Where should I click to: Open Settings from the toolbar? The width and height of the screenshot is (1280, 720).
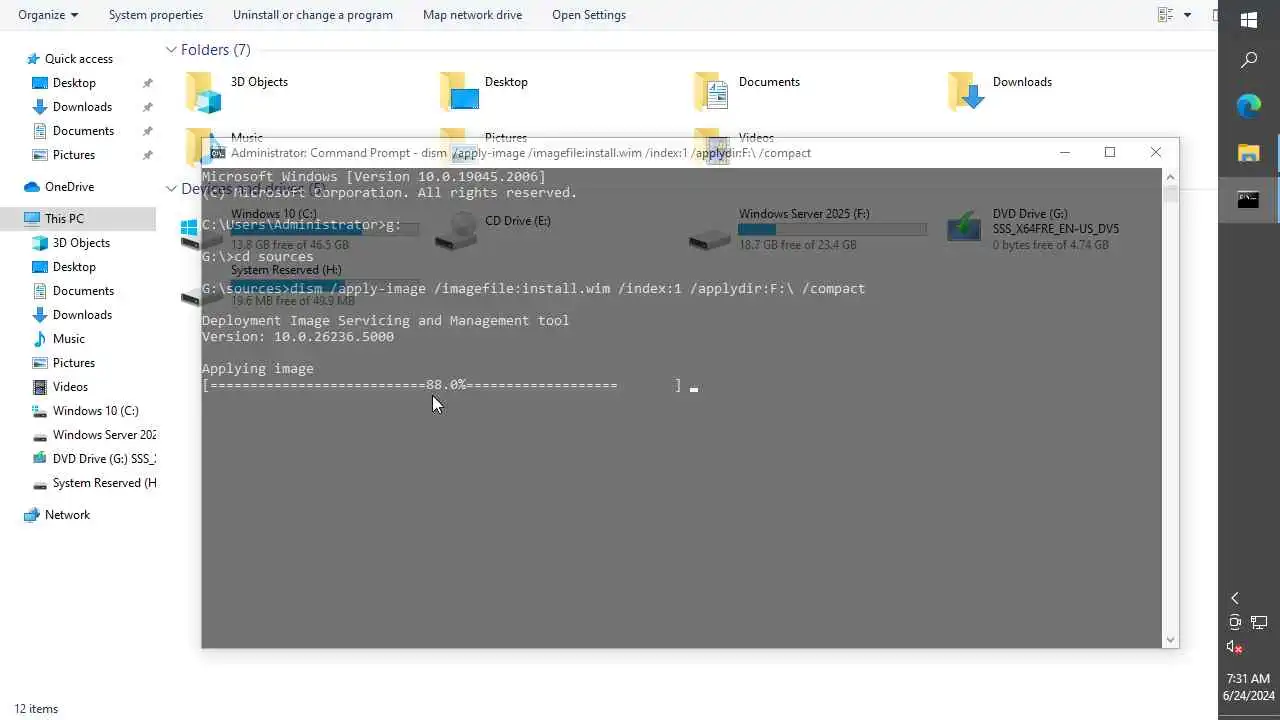pos(589,15)
